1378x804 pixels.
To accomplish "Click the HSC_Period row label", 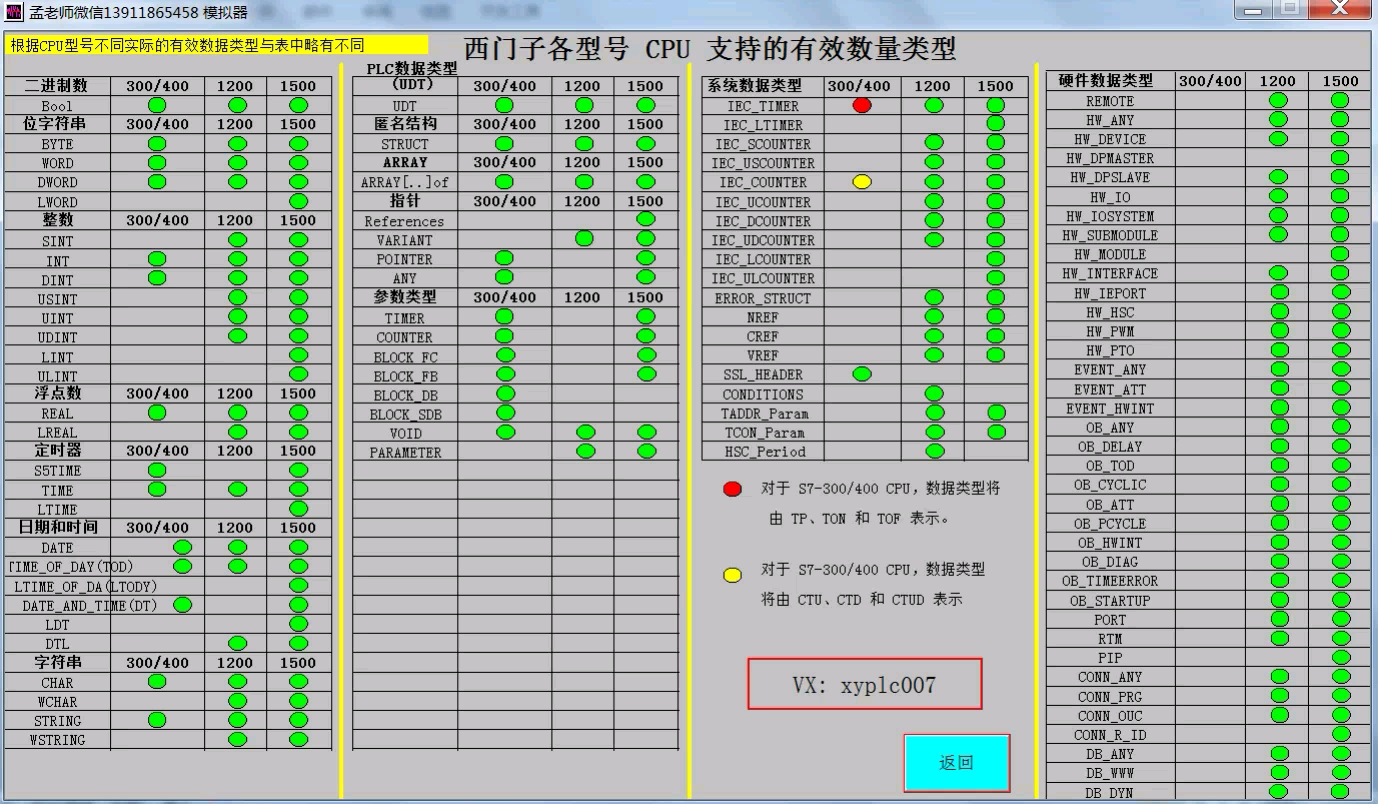I will [x=763, y=452].
